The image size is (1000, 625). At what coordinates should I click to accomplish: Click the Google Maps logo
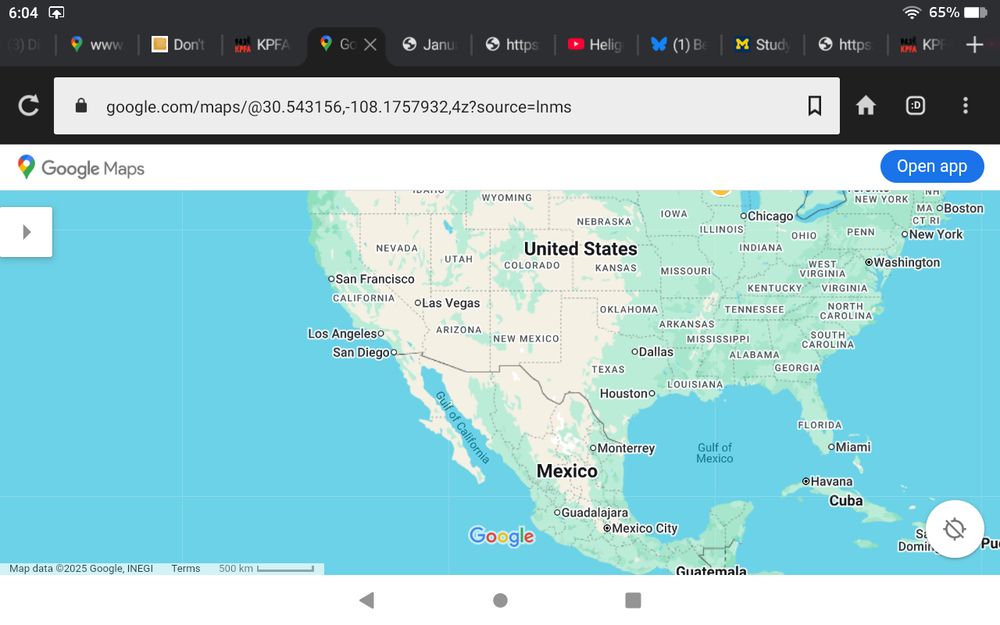81,168
